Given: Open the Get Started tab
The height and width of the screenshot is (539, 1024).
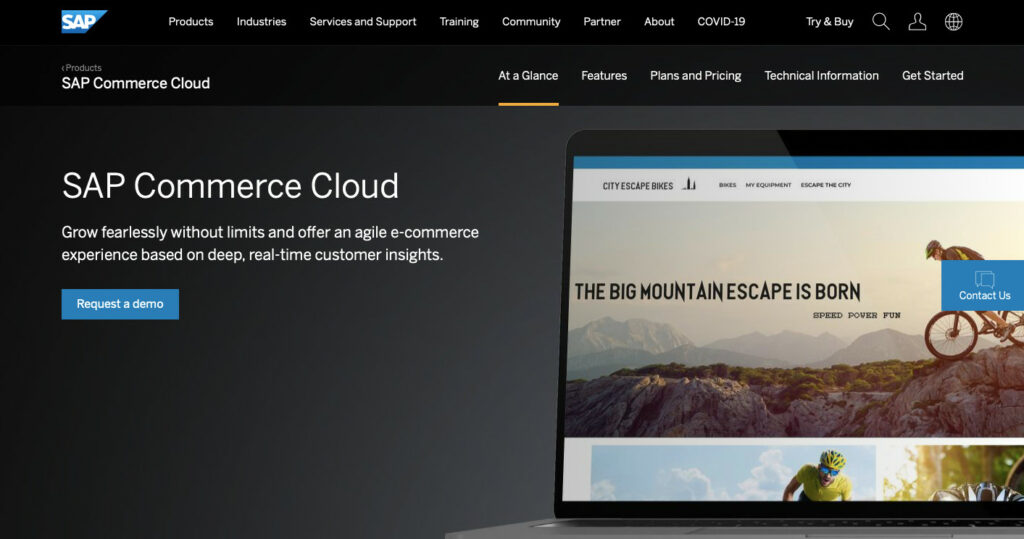Looking at the screenshot, I should point(933,76).
